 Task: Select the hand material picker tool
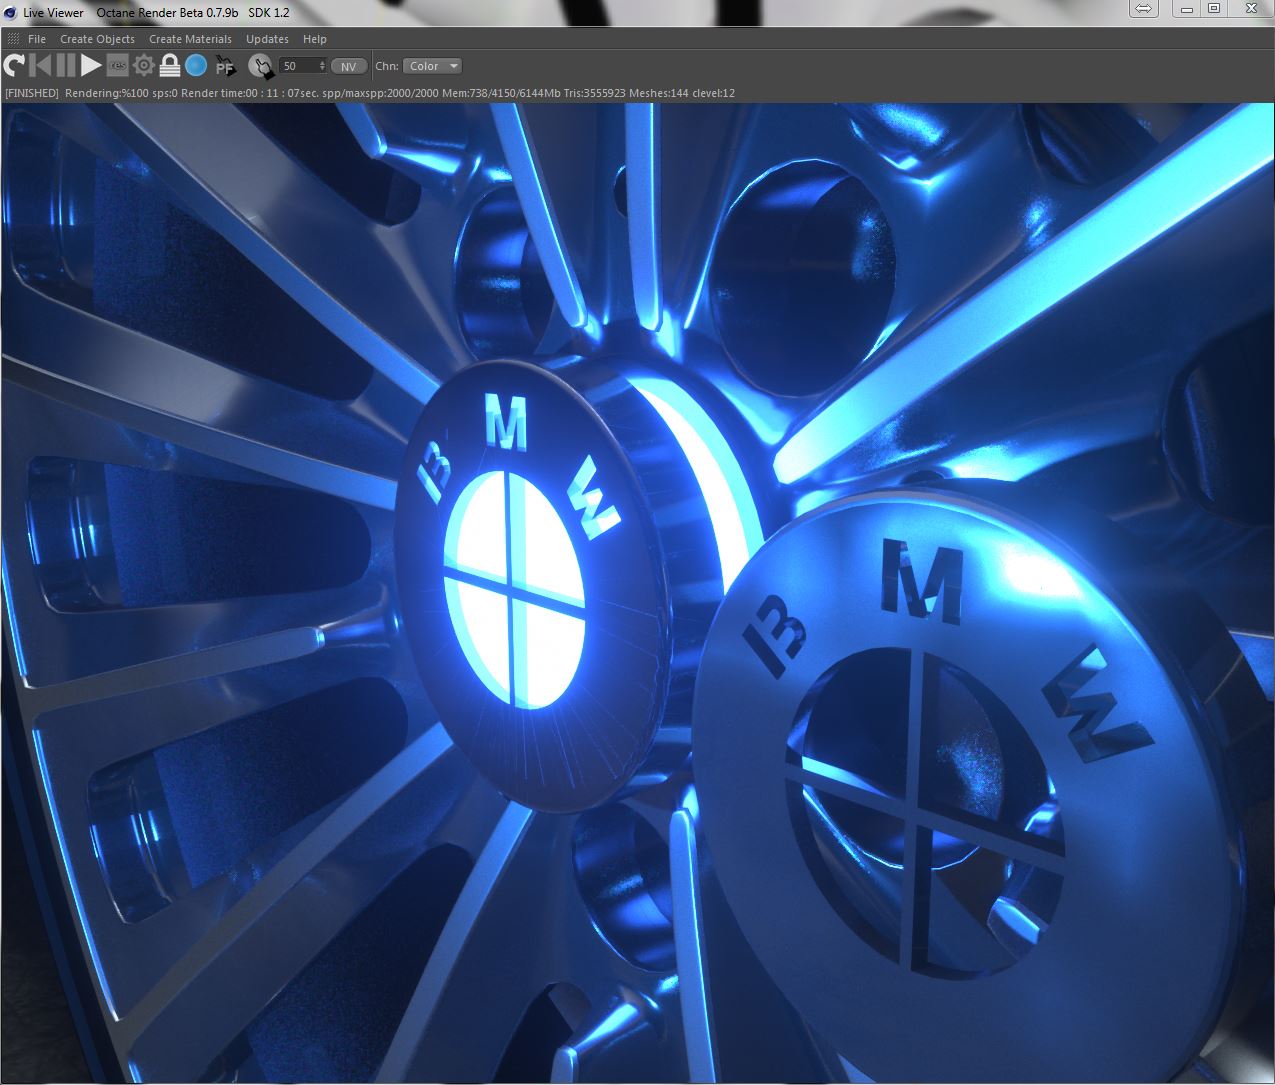pyautogui.click(x=261, y=66)
